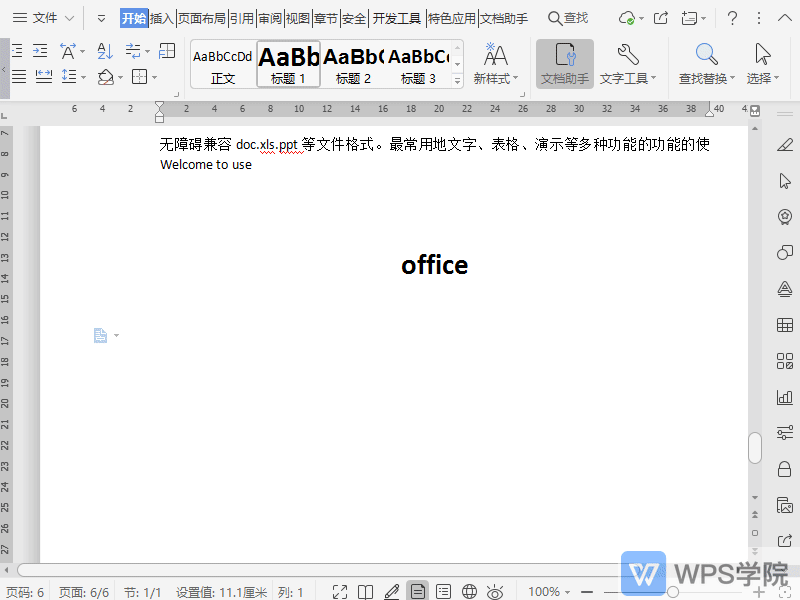
Task: Click the chart icon in right sidebar
Action: pyautogui.click(x=784, y=397)
